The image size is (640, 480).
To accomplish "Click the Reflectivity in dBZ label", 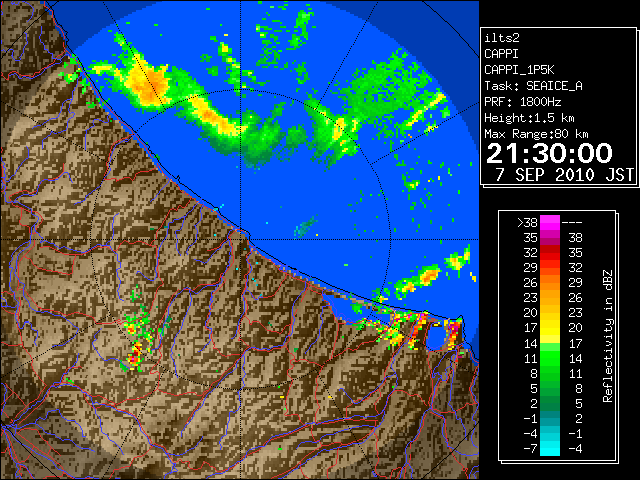I will pyautogui.click(x=607, y=336).
